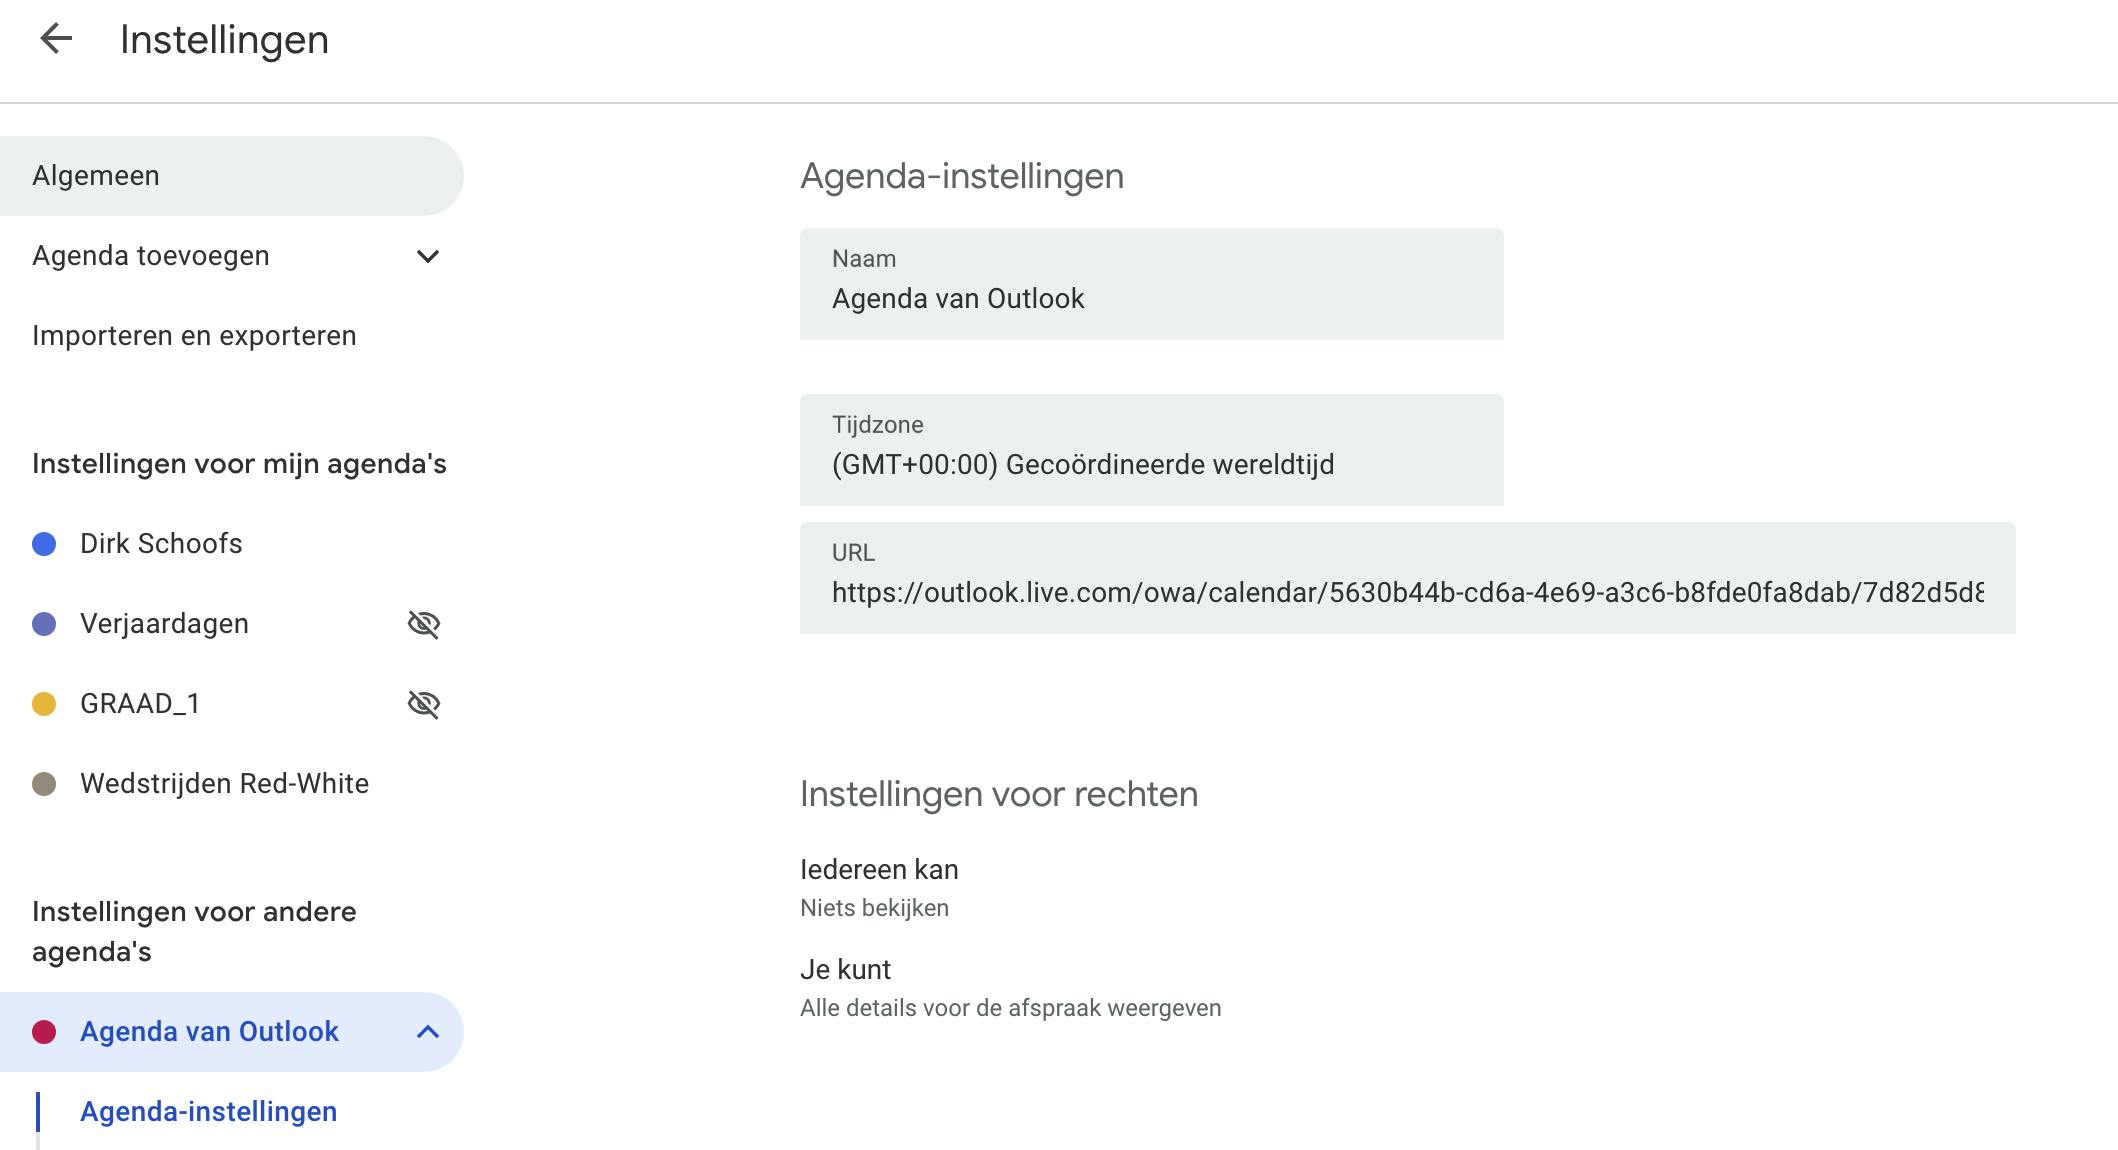Click the yellow dot beside GRAAD_1
2118x1150 pixels.
click(44, 703)
